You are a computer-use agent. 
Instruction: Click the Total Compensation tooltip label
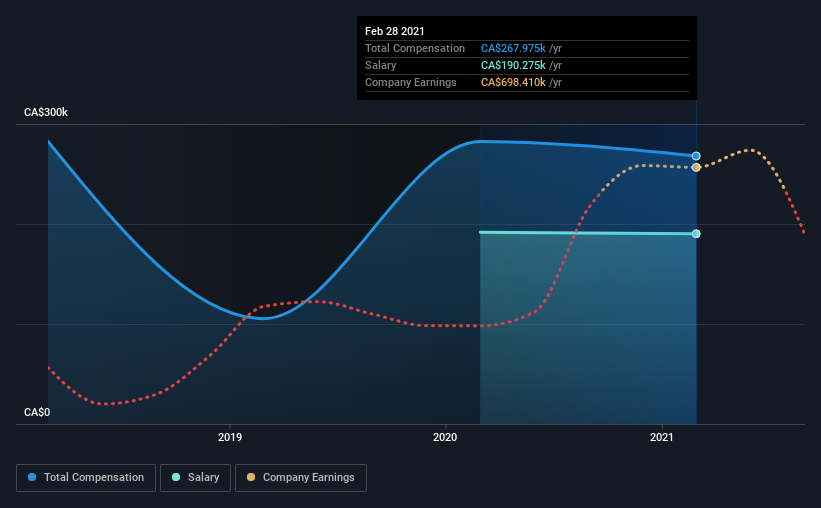click(x=415, y=48)
